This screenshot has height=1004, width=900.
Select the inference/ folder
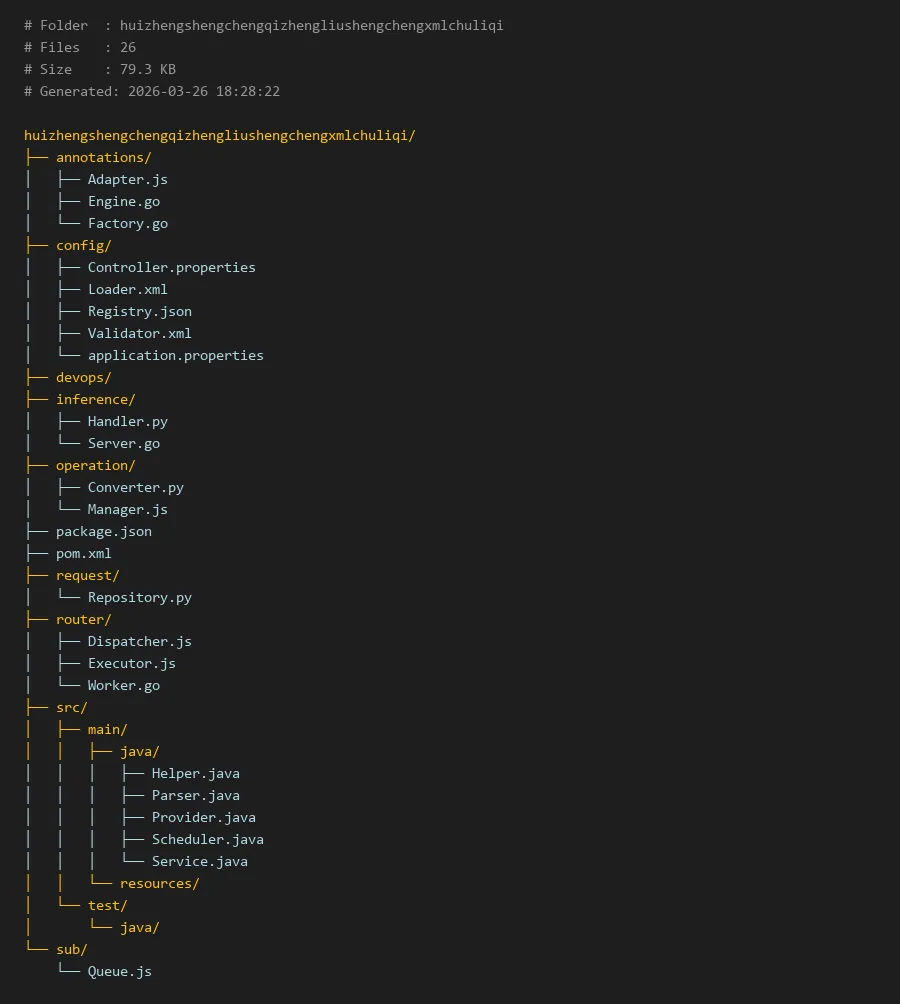click(x=95, y=399)
